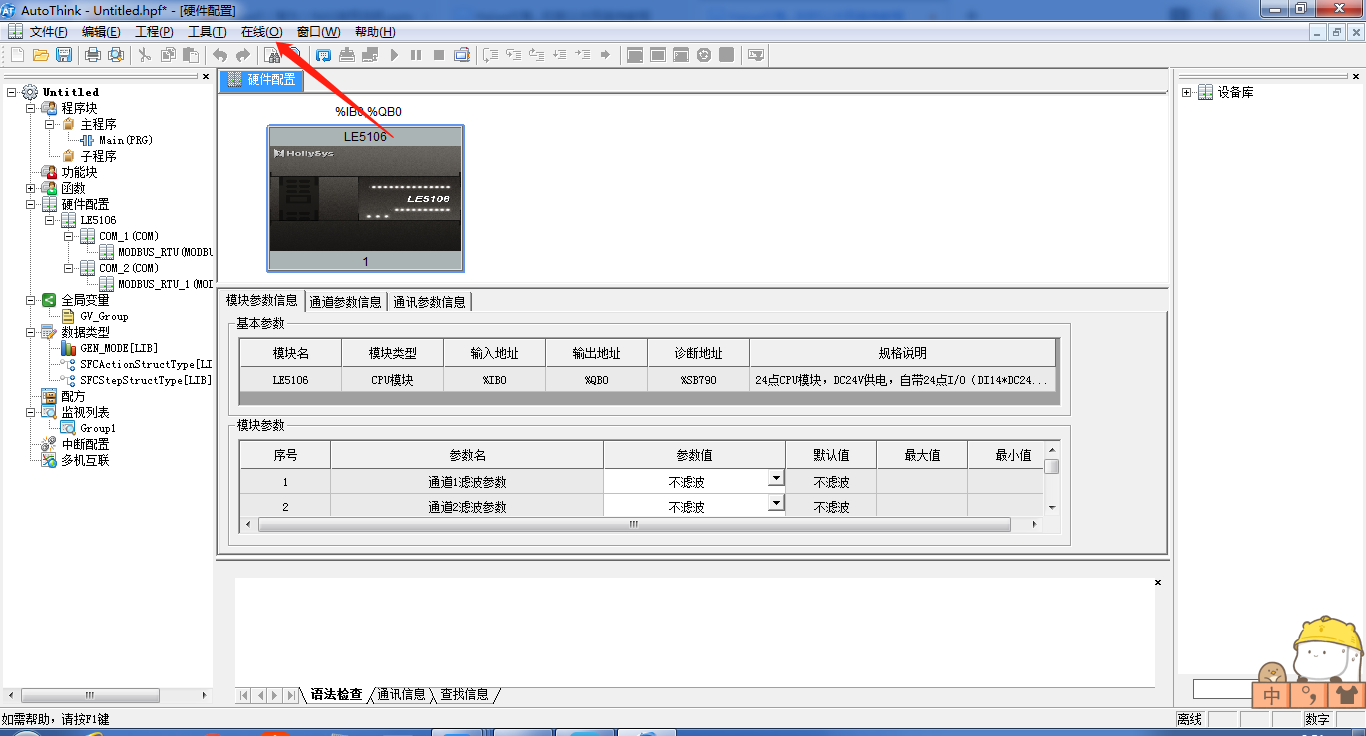Select GEN_MODE[LIB] data type
Image resolution: width=1366 pixels, height=736 pixels.
click(x=119, y=348)
